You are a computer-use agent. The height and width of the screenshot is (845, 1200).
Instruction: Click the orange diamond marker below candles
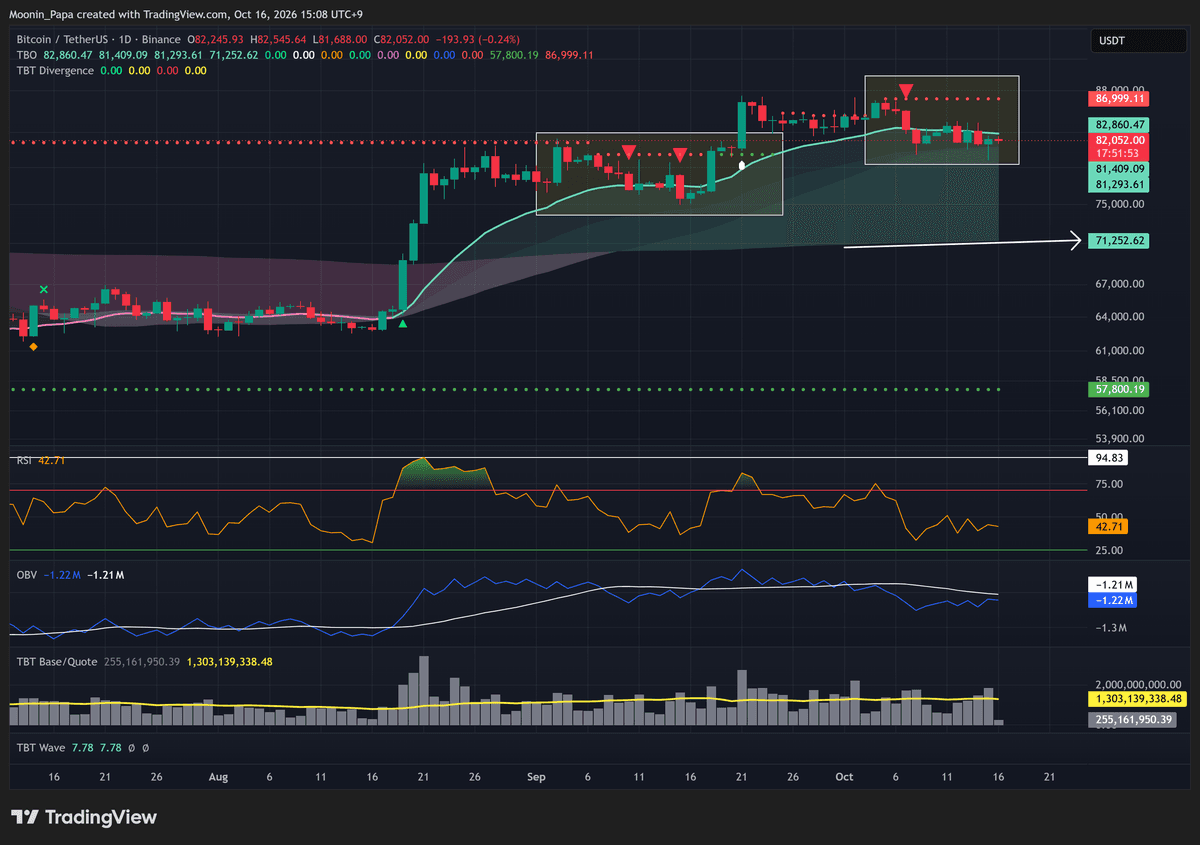pos(34,347)
